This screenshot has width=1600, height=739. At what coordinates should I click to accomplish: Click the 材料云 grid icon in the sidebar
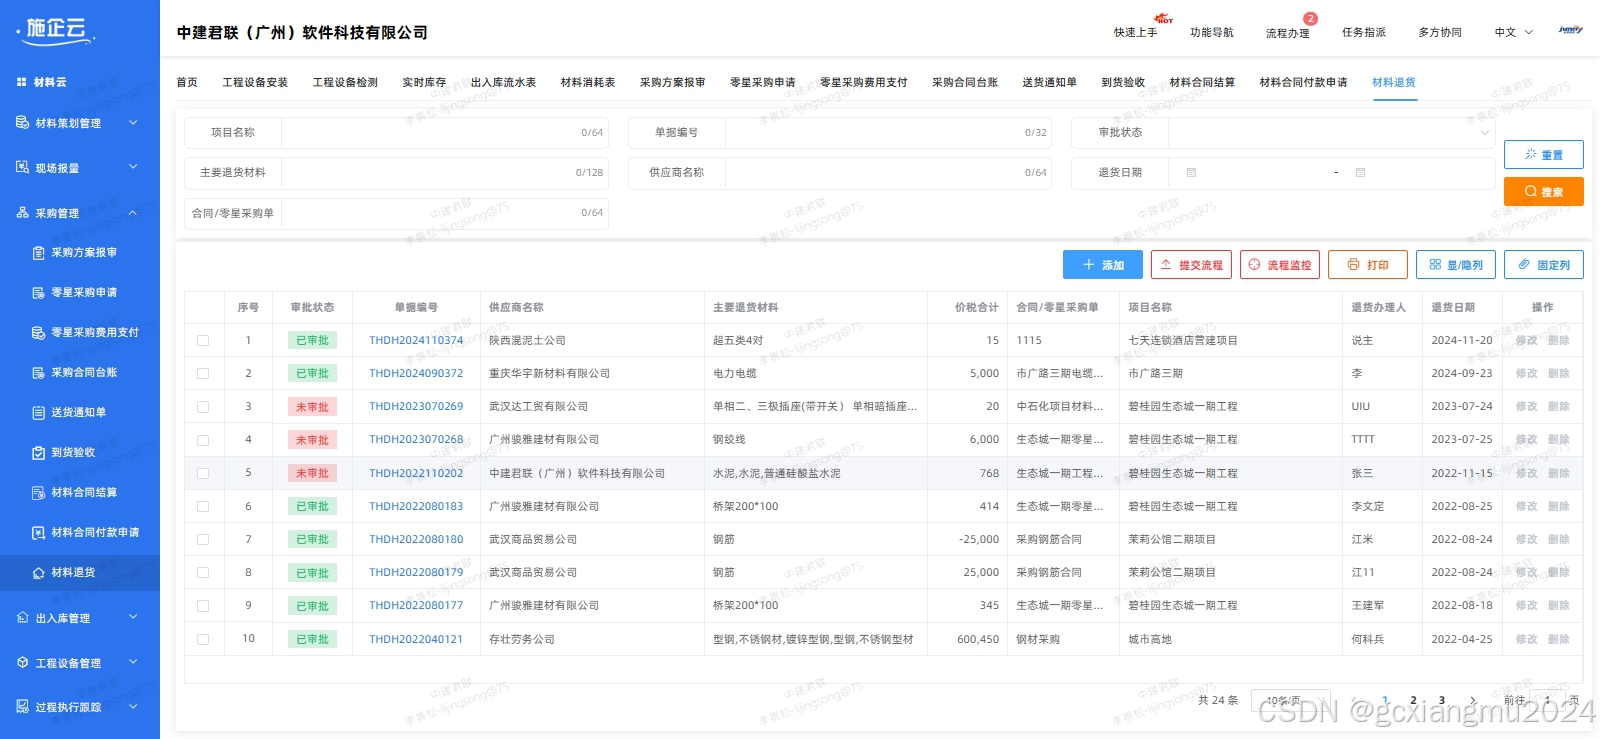(21, 82)
